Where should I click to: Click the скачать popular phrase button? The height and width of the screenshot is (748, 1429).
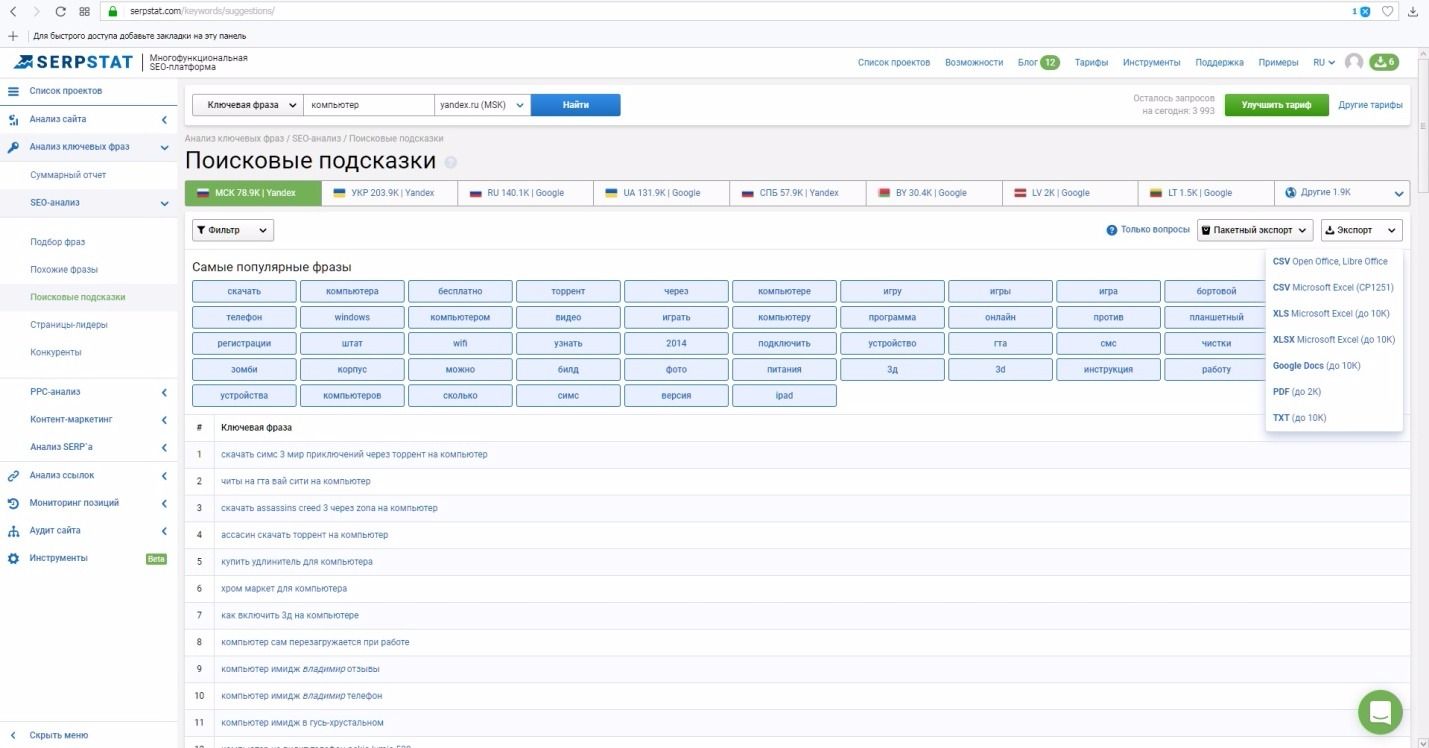244,291
